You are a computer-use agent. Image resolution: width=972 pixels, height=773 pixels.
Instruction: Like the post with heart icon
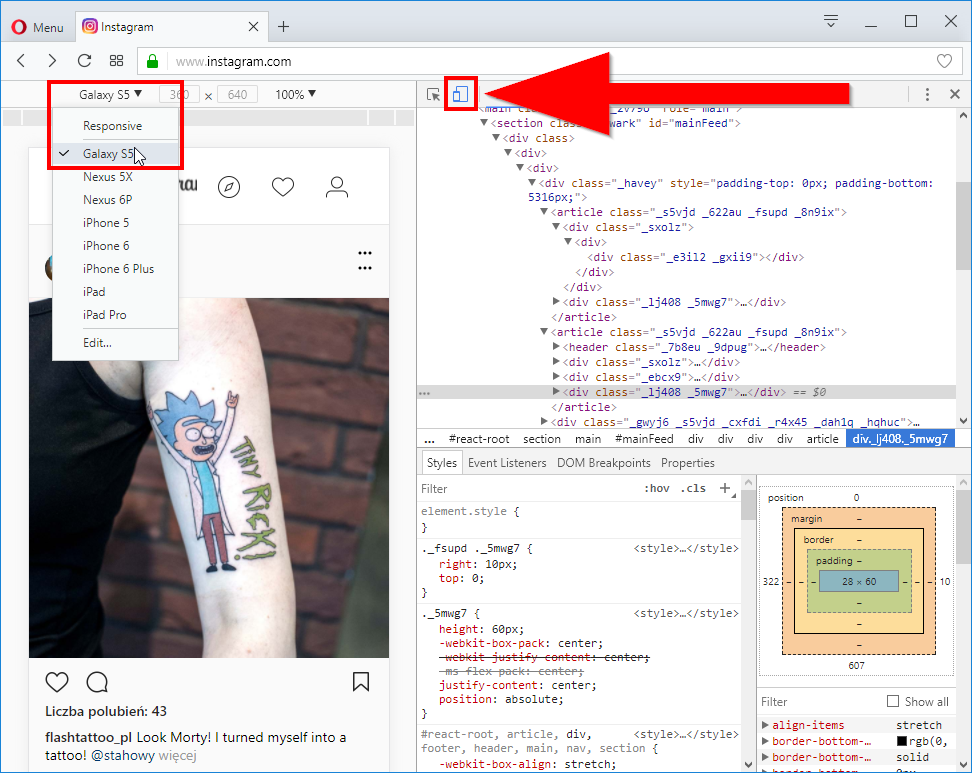click(x=57, y=682)
